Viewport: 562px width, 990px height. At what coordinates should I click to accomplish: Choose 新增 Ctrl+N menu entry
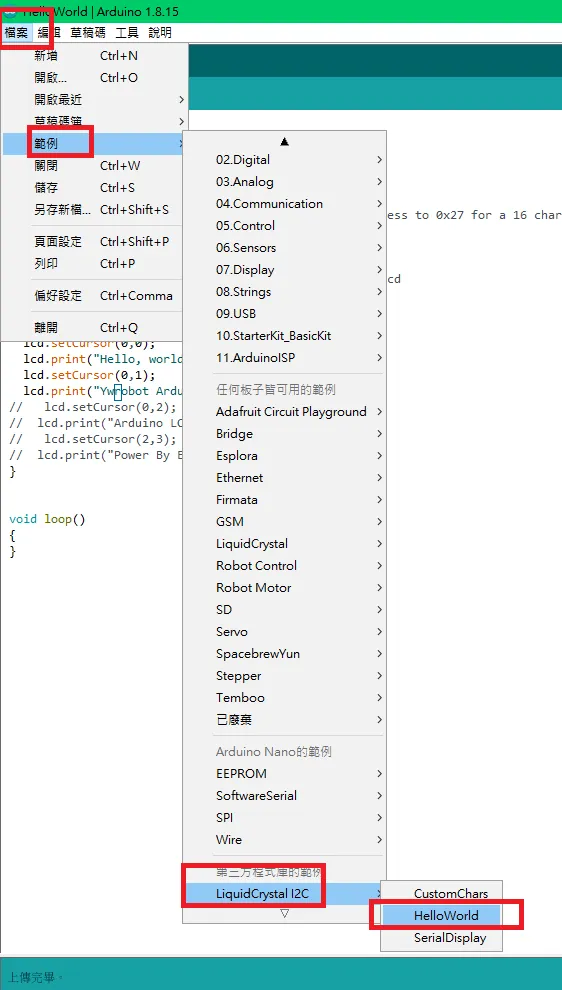[93, 56]
